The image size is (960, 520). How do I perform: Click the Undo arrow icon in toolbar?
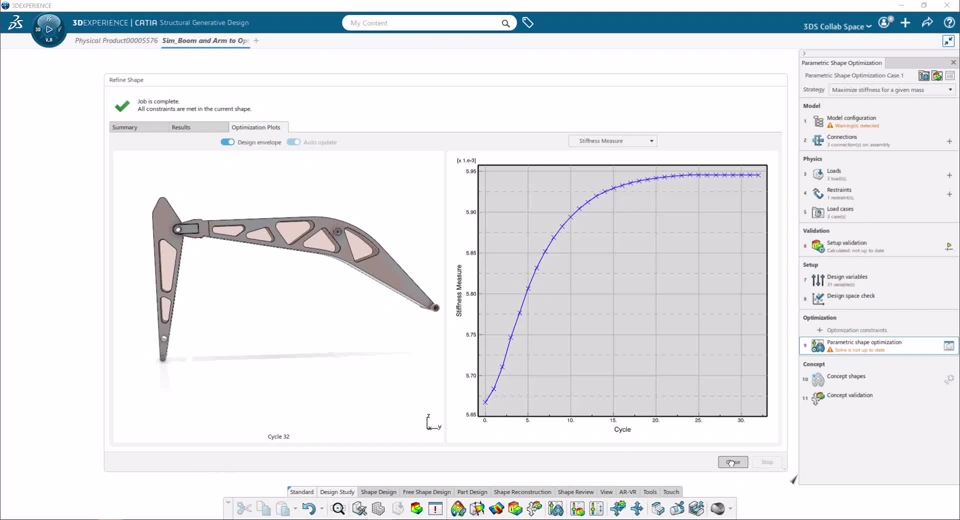[x=309, y=508]
